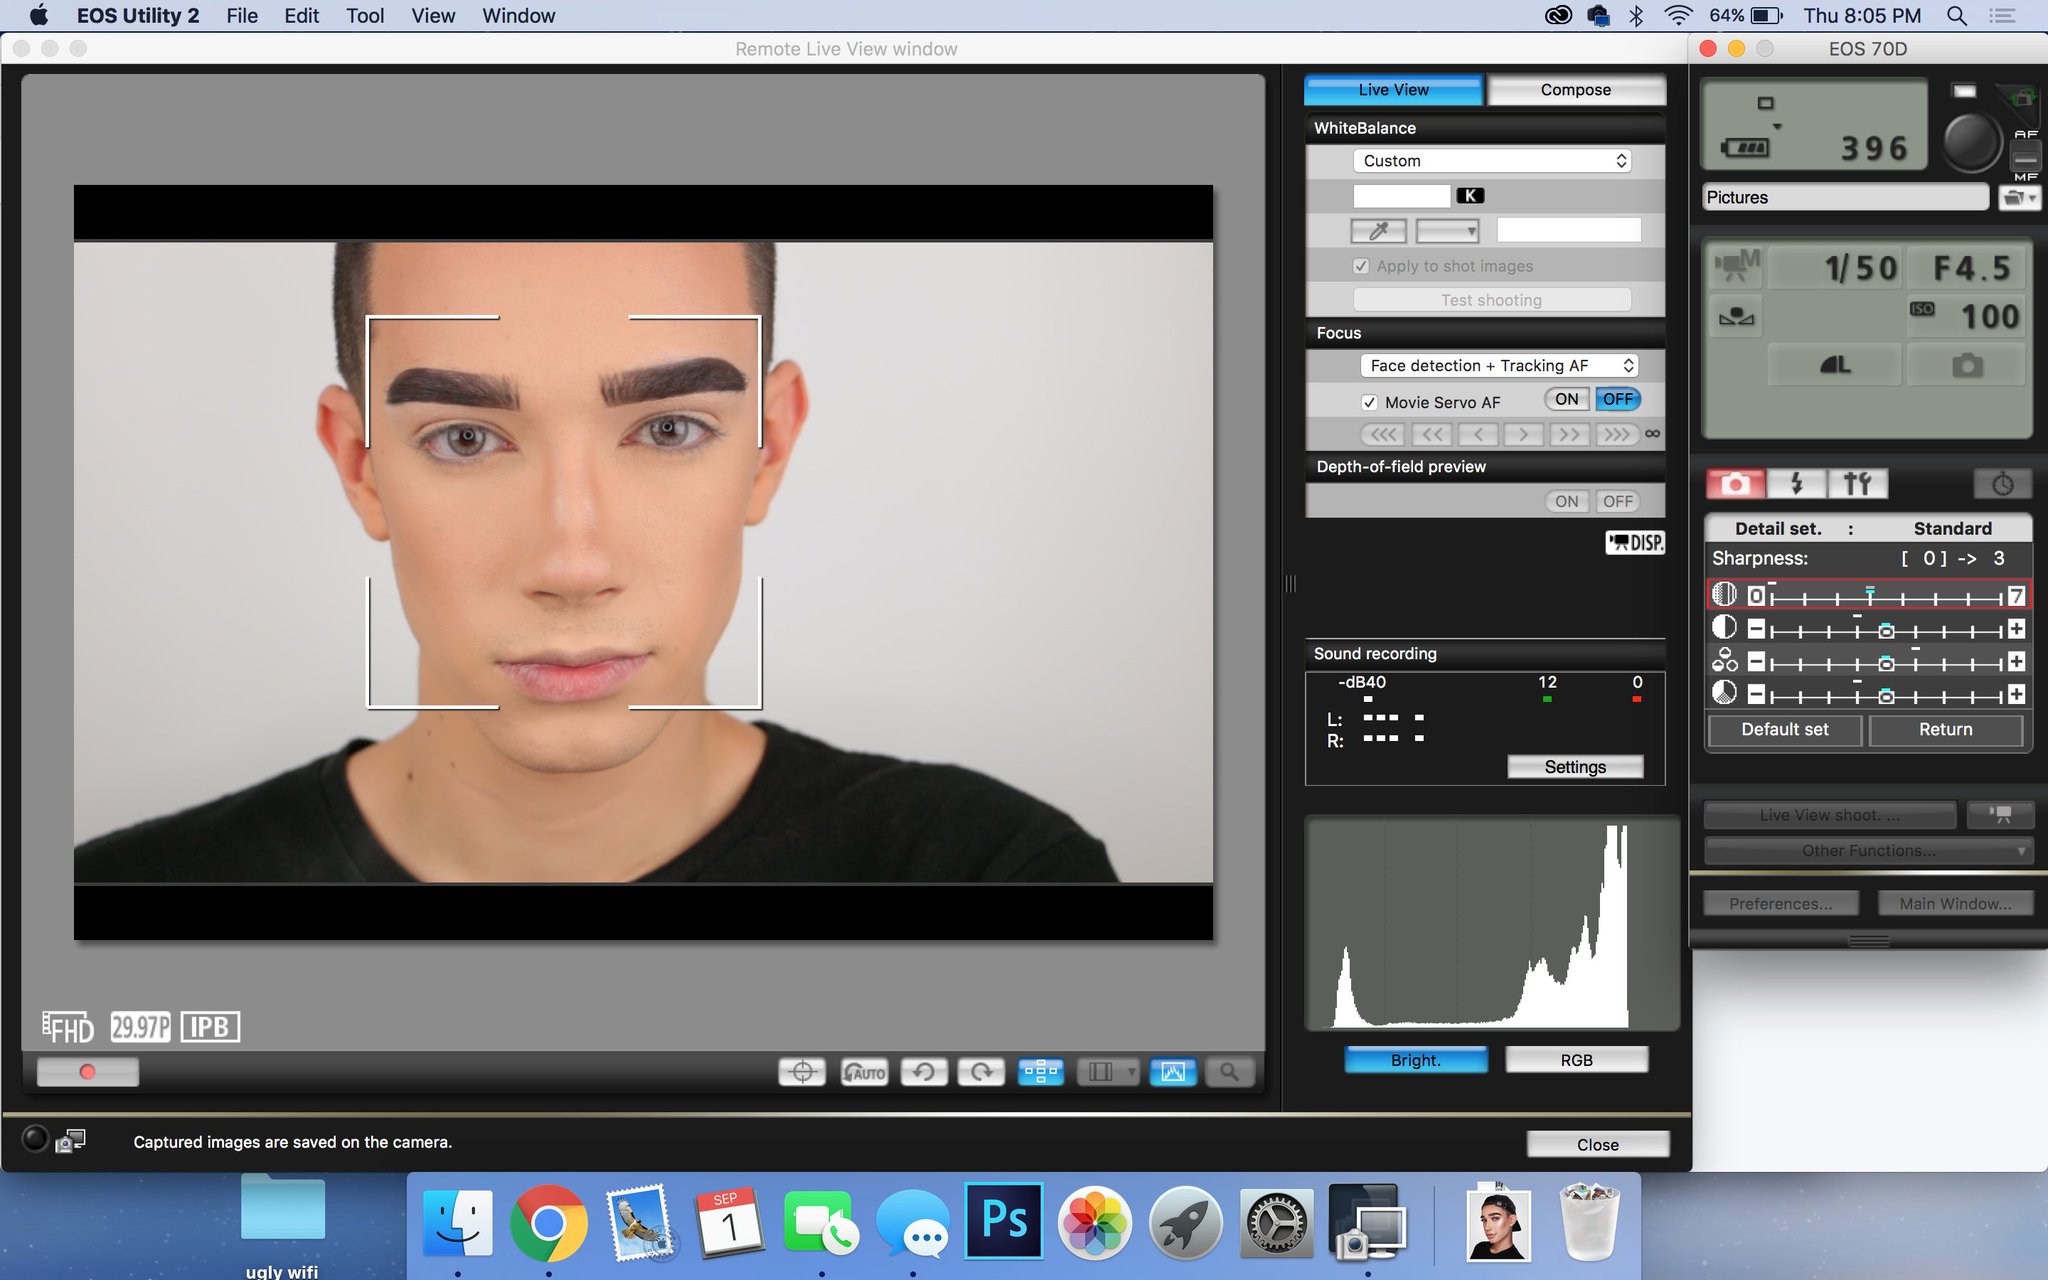Click the eyedropper for white balance
Screen dimensions: 2048x1280
click(1377, 231)
